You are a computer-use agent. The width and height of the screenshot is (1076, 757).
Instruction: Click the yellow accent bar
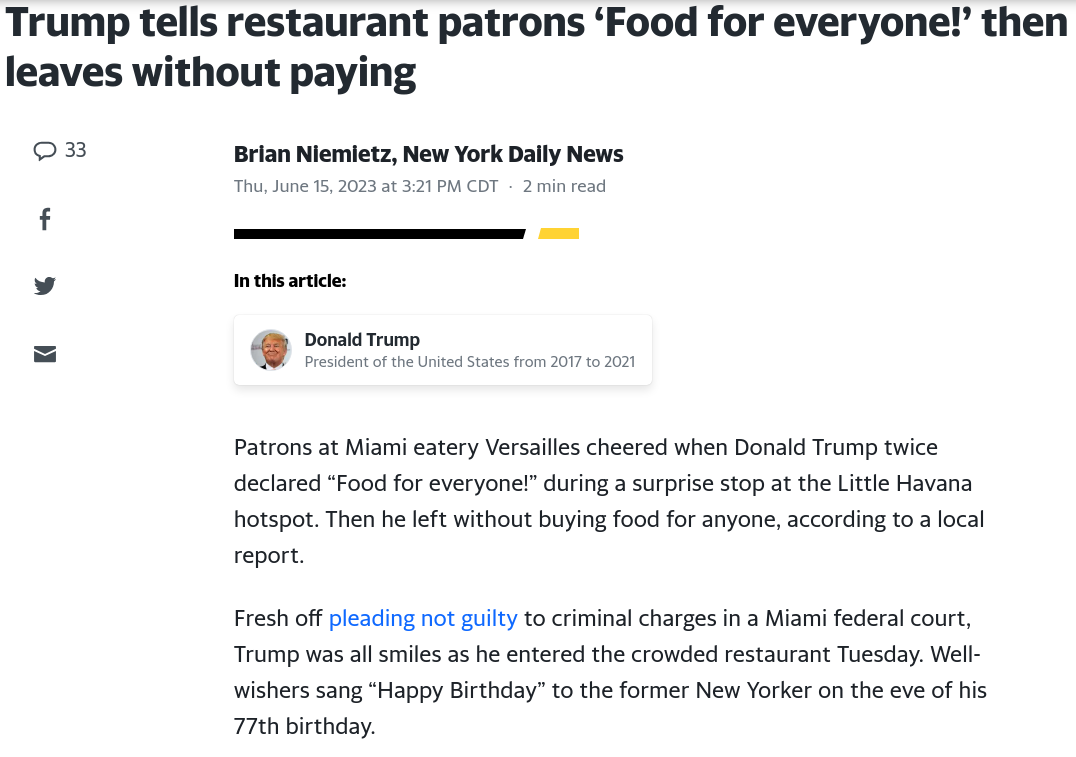click(559, 234)
